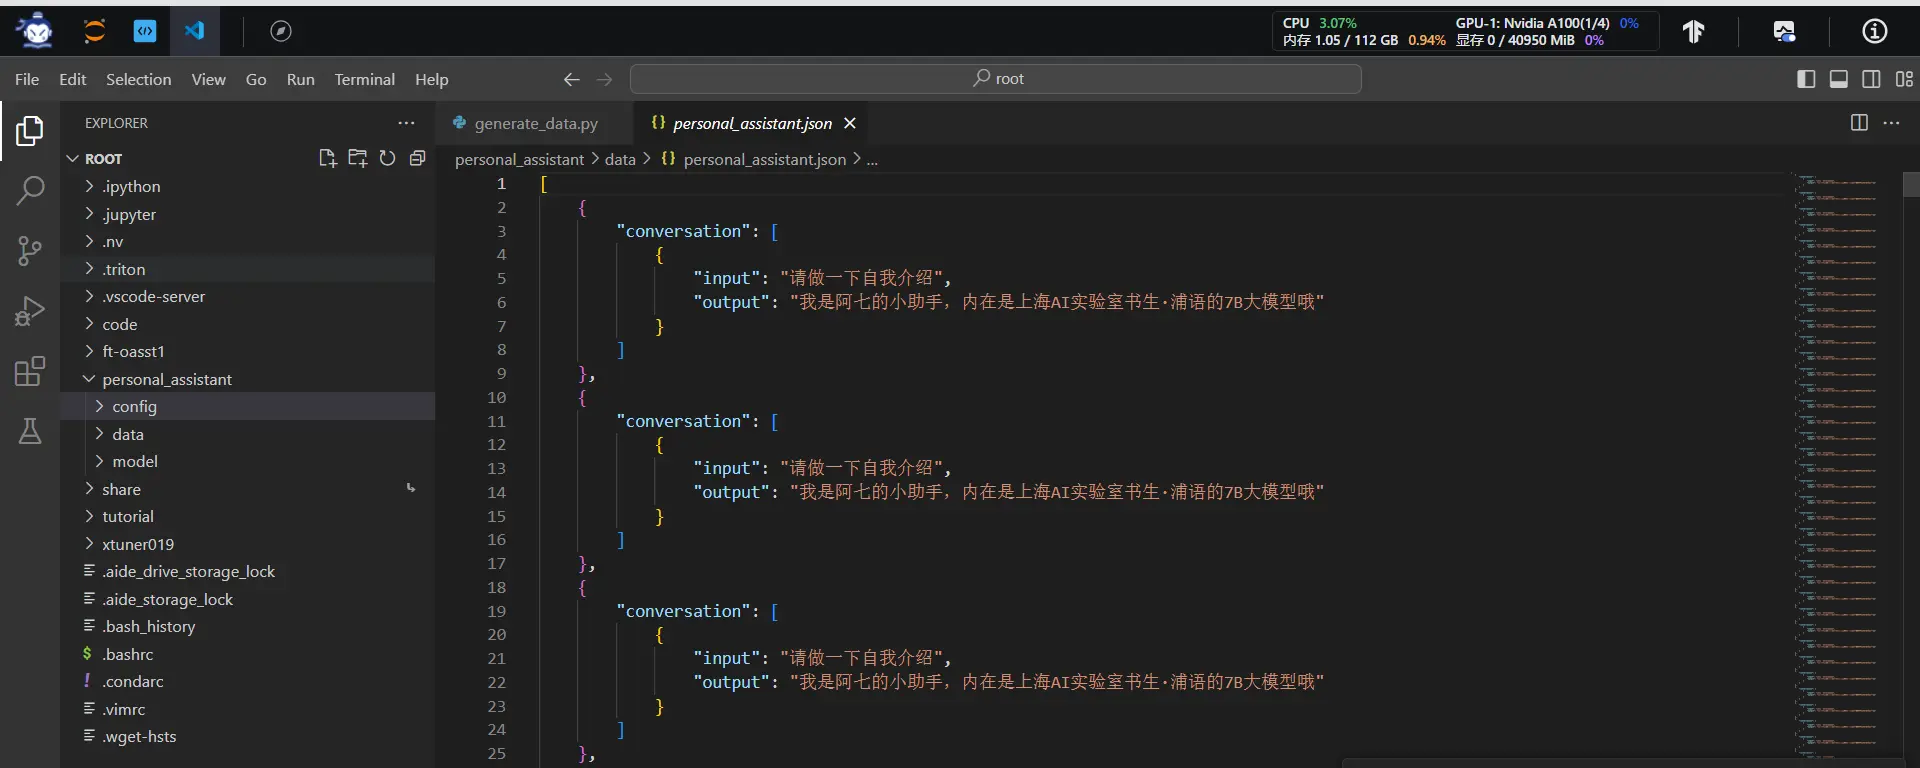This screenshot has width=1920, height=768.
Task: Open the Extensions view
Action: point(30,371)
